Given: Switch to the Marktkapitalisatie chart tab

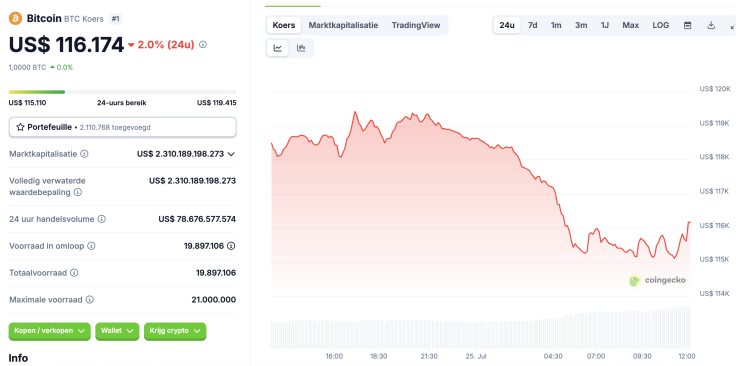Looking at the screenshot, I should (x=343, y=25).
